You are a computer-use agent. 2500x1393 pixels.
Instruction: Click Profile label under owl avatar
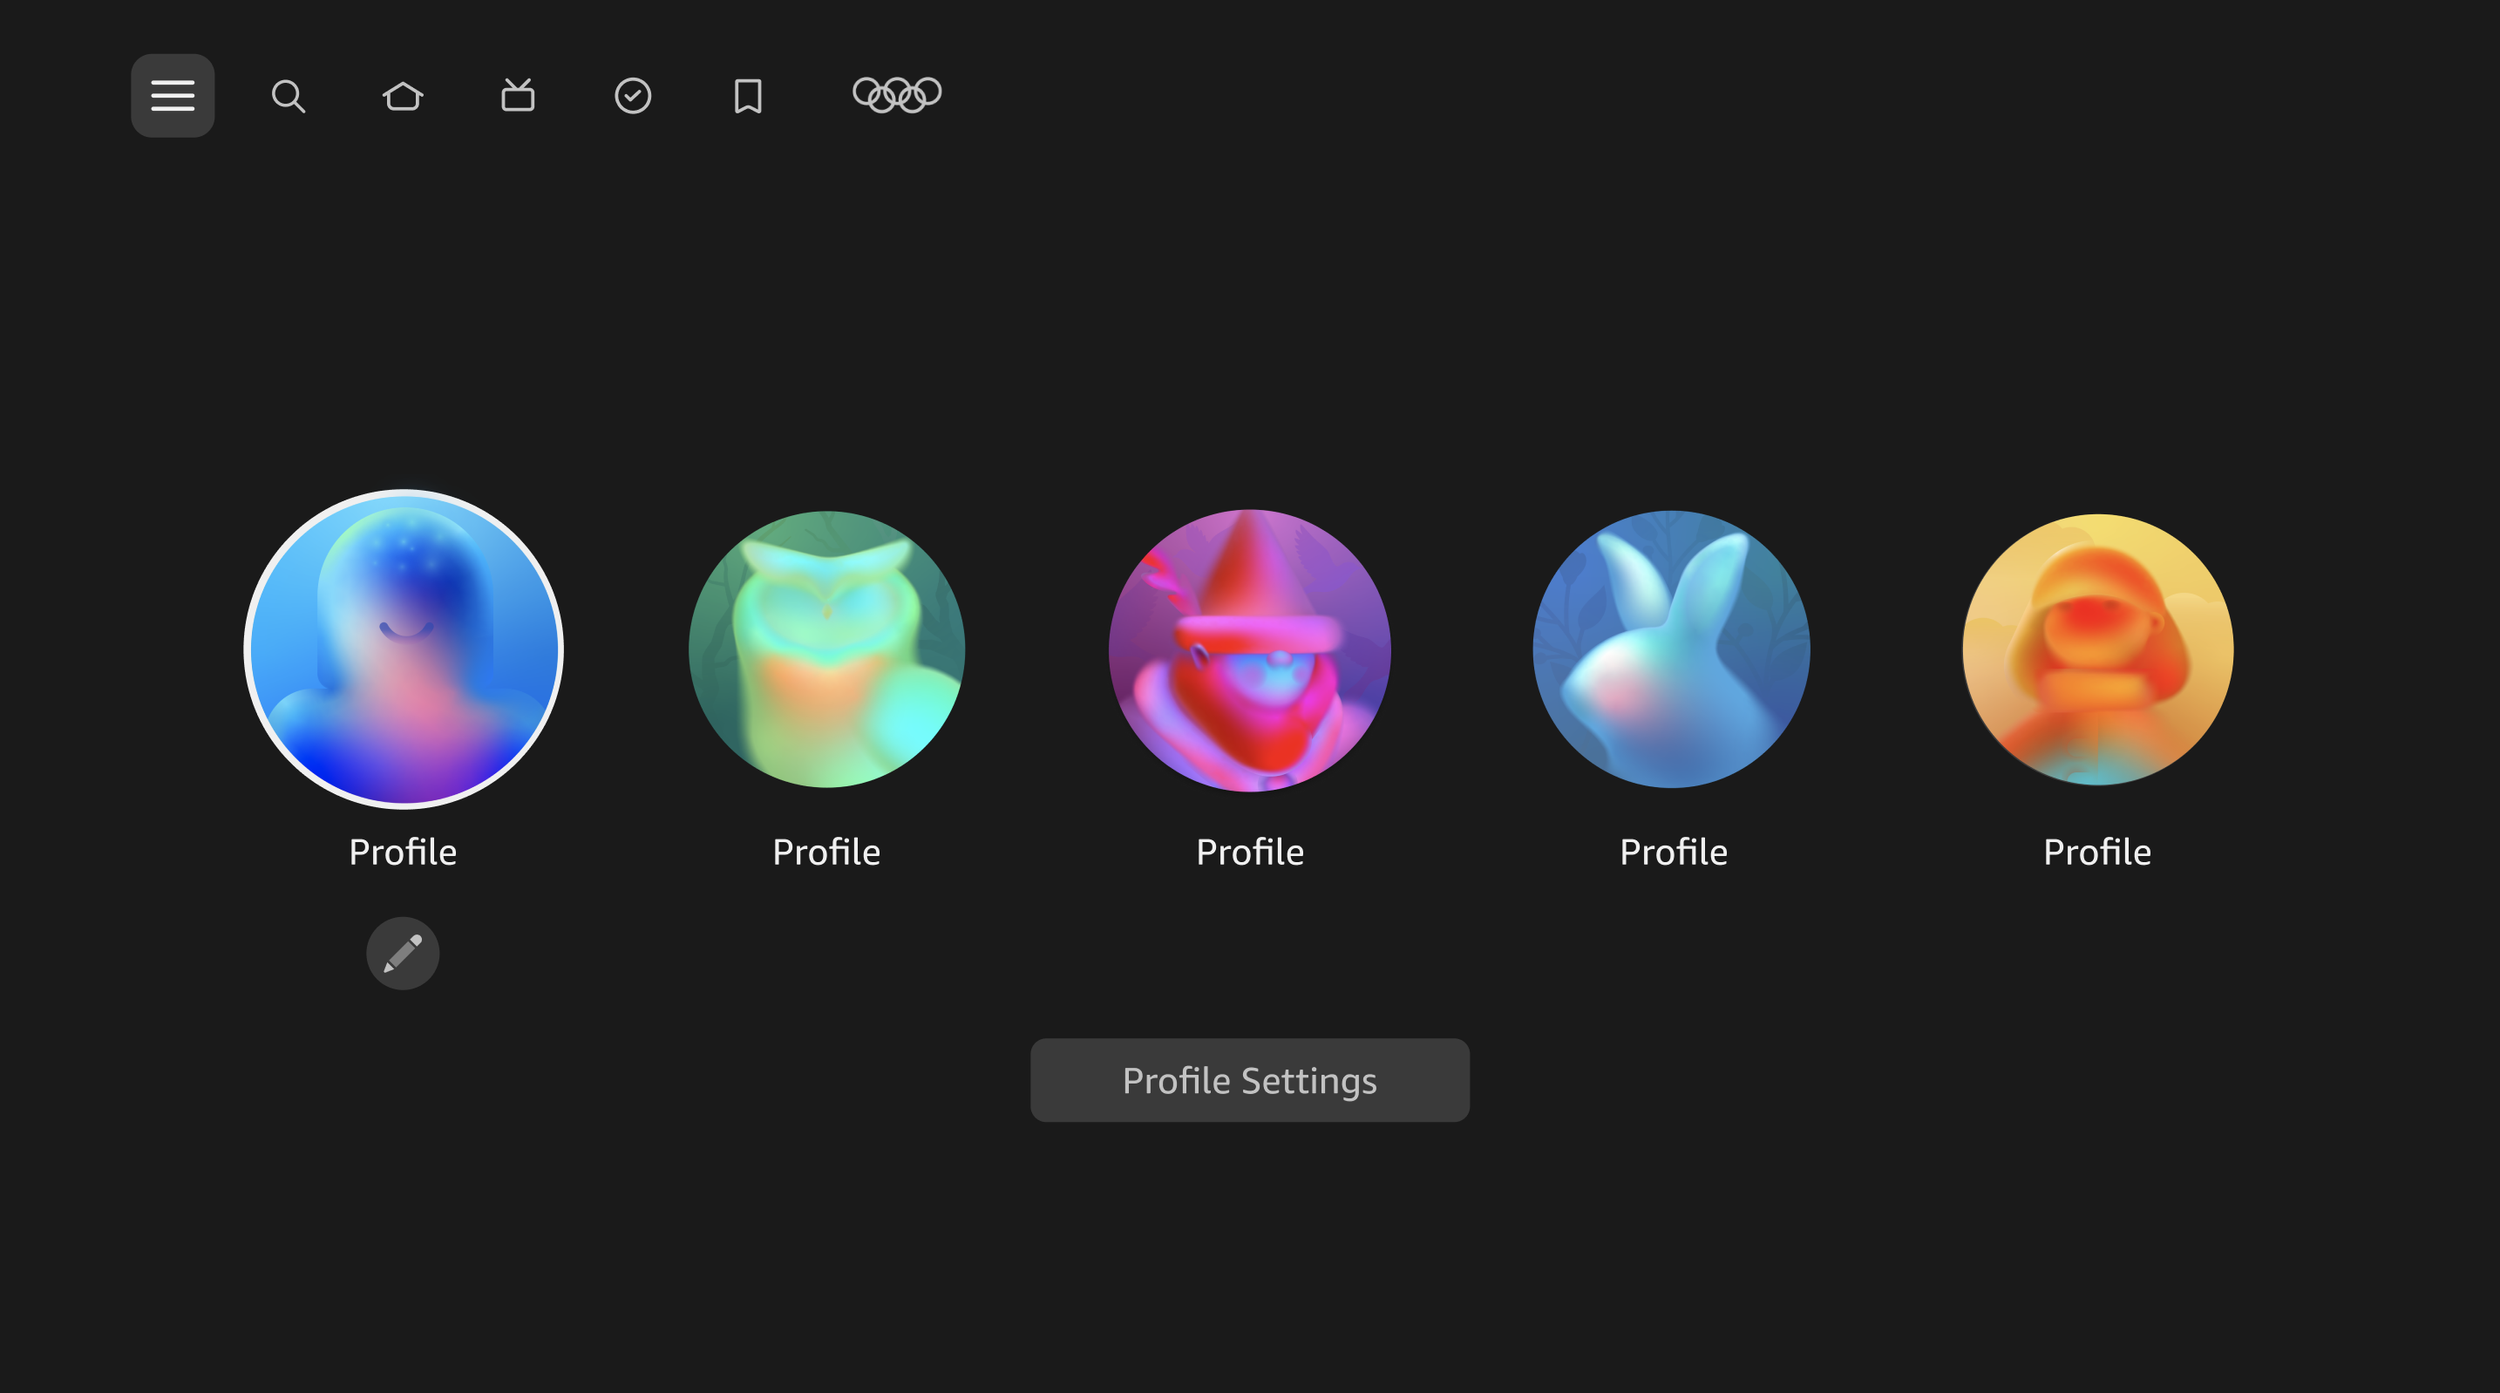tap(827, 852)
